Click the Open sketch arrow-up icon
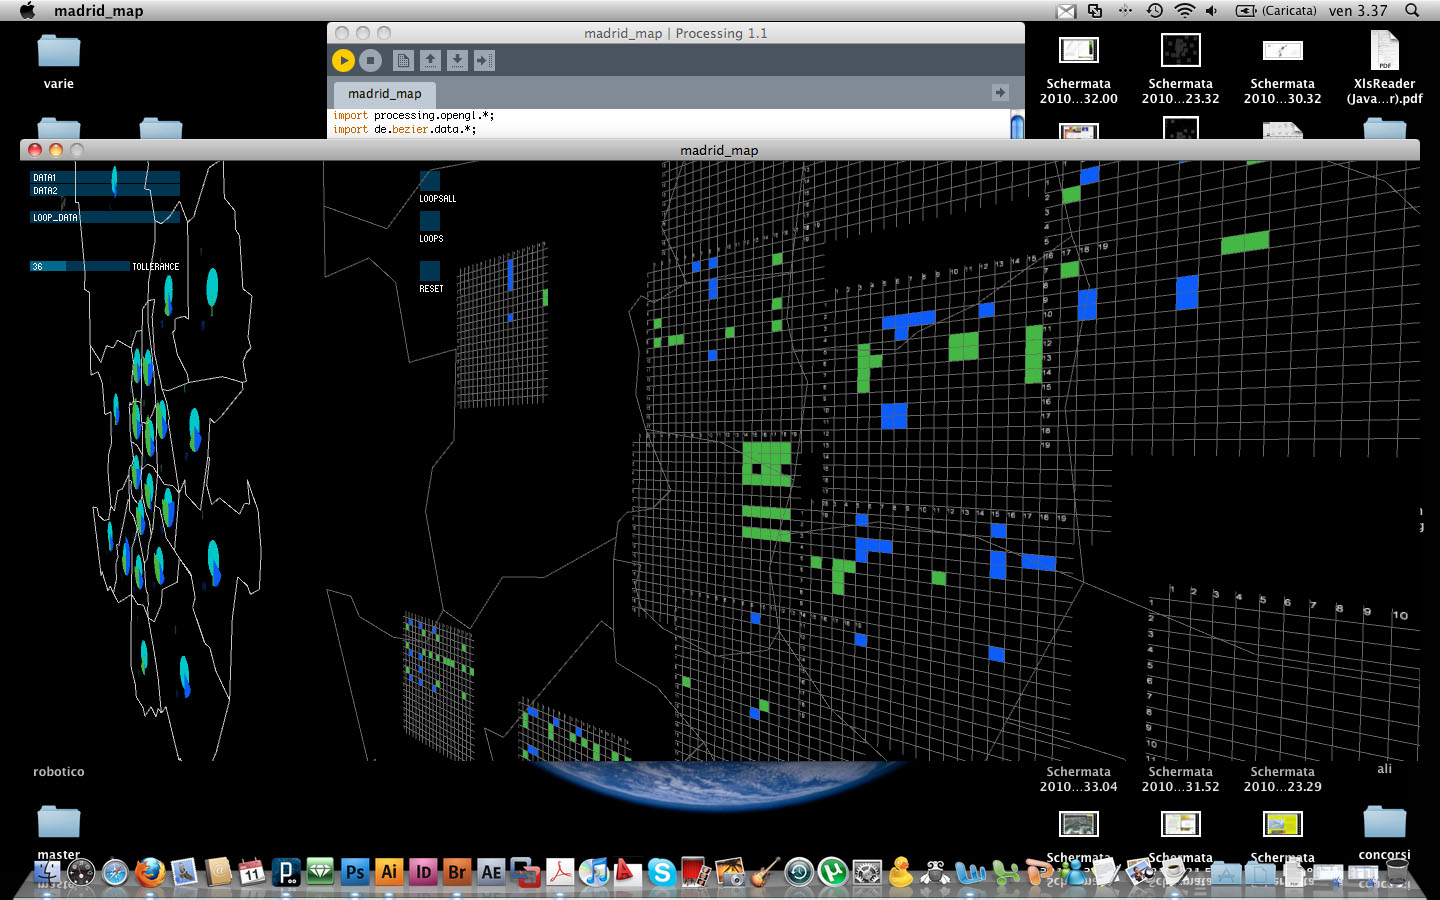 (x=430, y=61)
